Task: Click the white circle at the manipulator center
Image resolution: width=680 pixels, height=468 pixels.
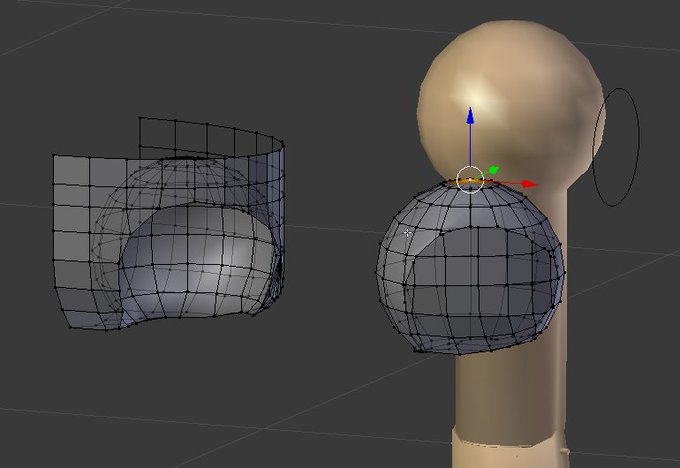Action: [470, 179]
